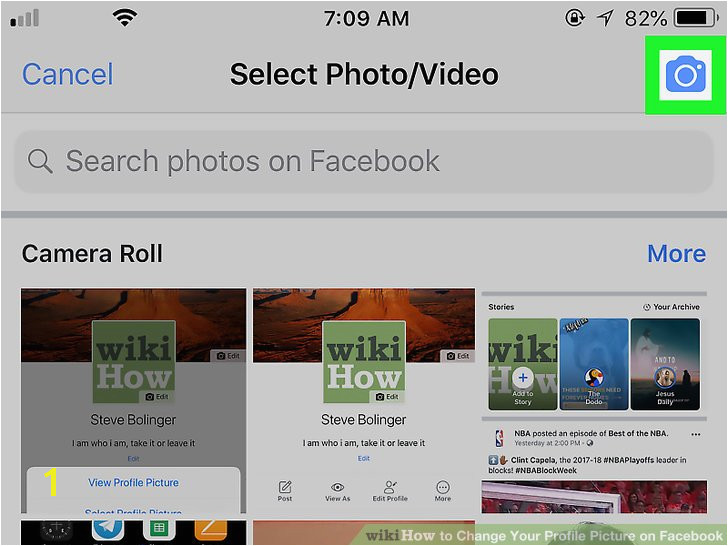This screenshot has height=546, width=728.
Task: Select the Stories news feed thumbnail
Action: click(594, 402)
